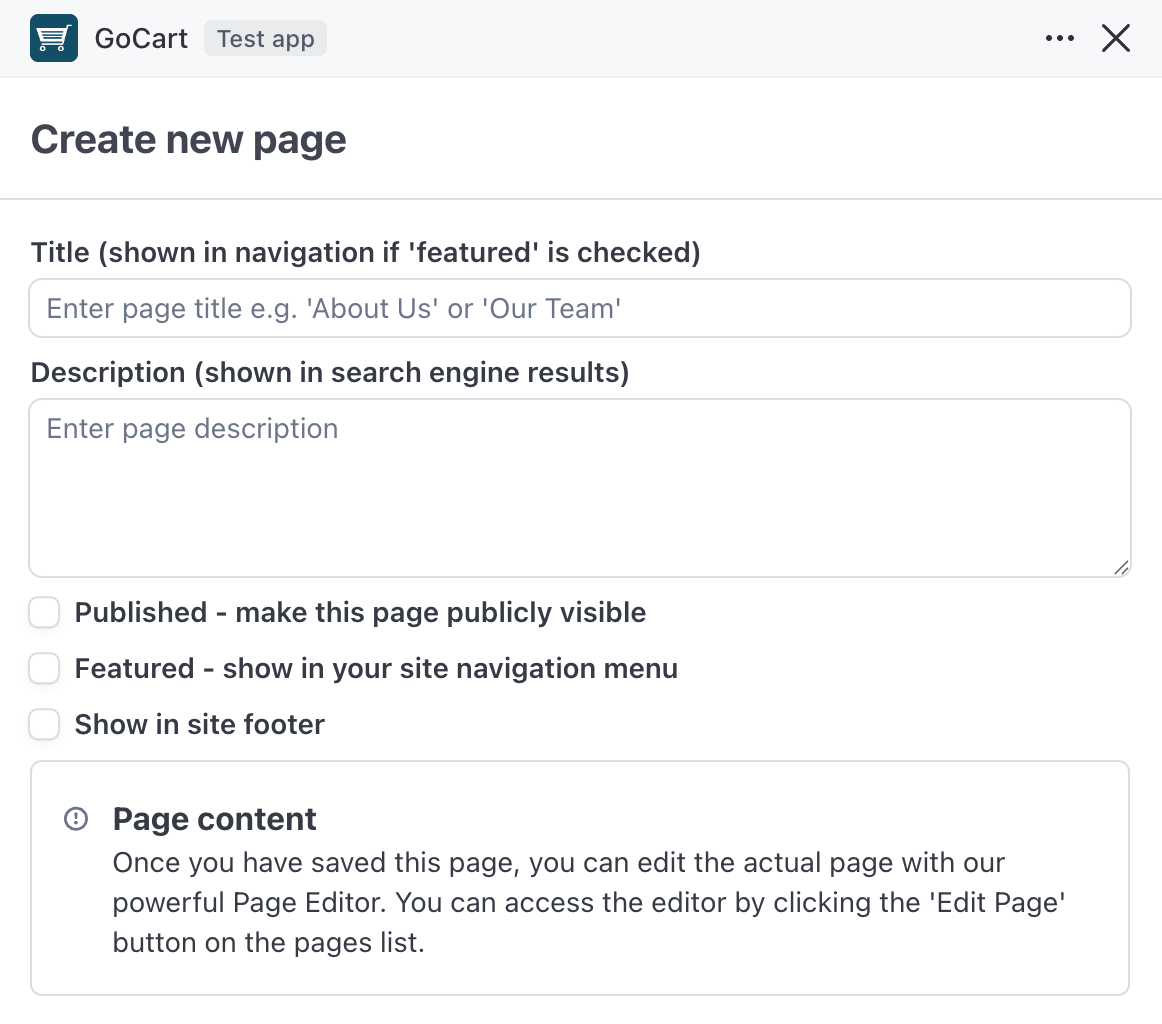The image size is (1162, 1024).
Task: Select the Published label text
Action: click(x=360, y=612)
